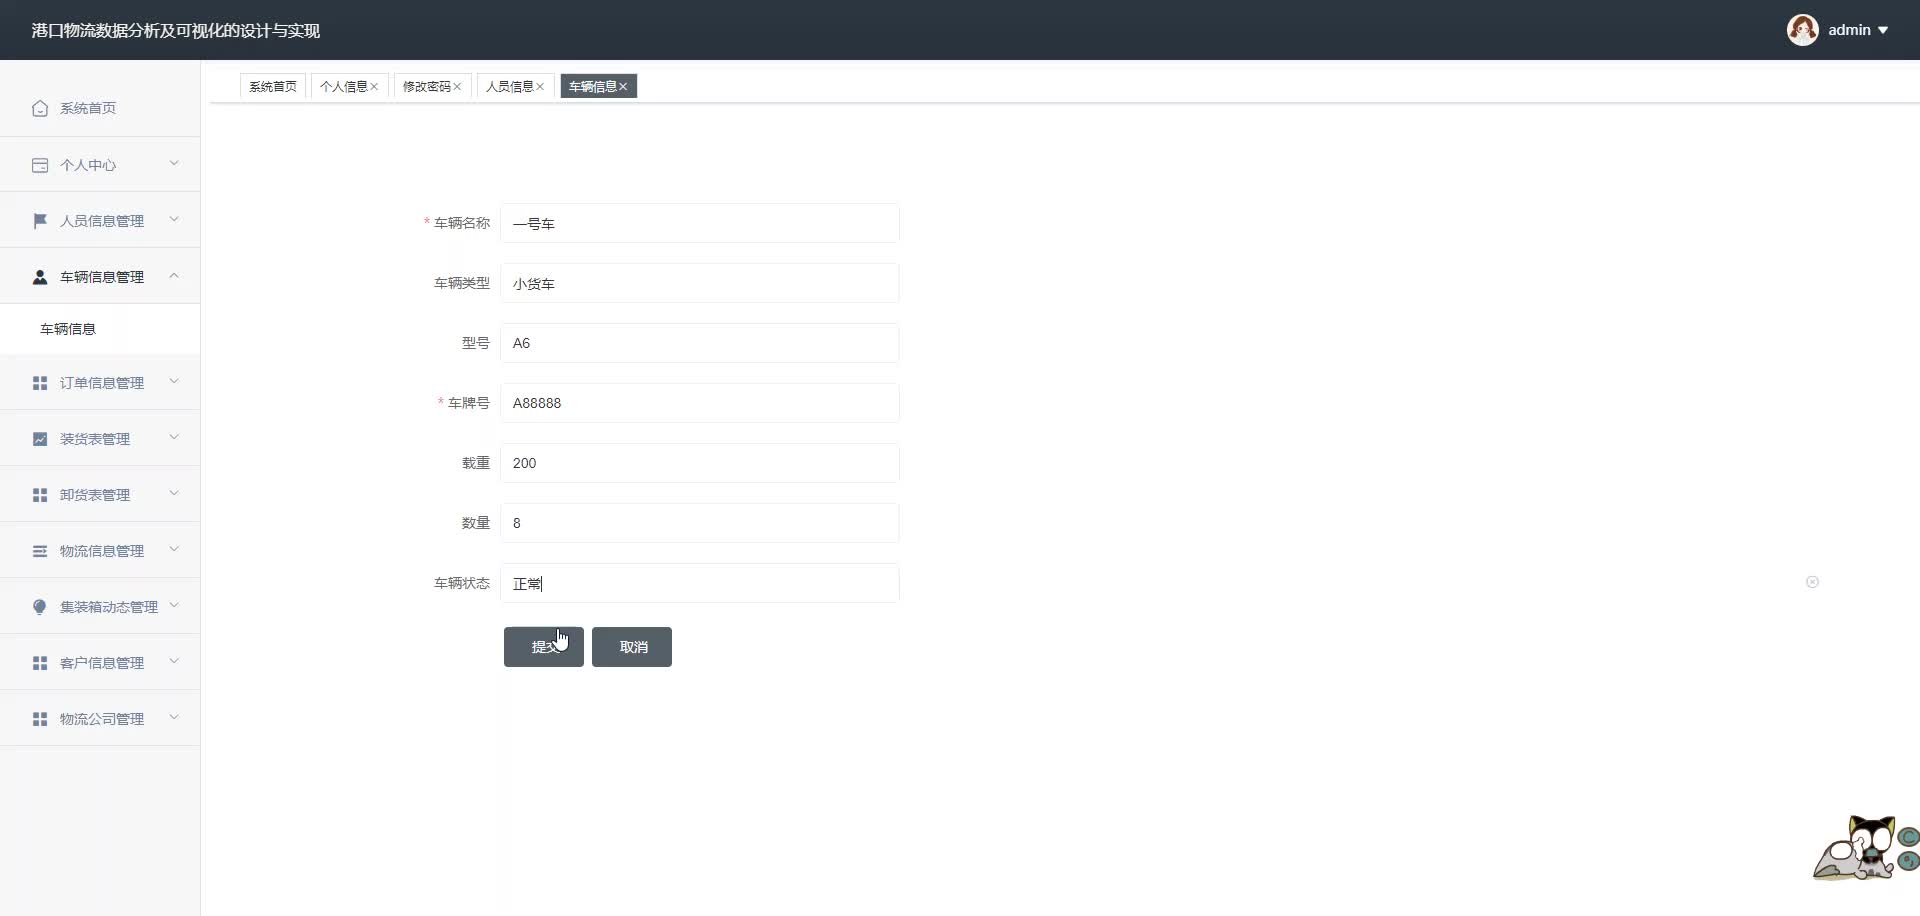
Task: Click the bulb icon beside 集装箱动态管理
Action: click(40, 607)
